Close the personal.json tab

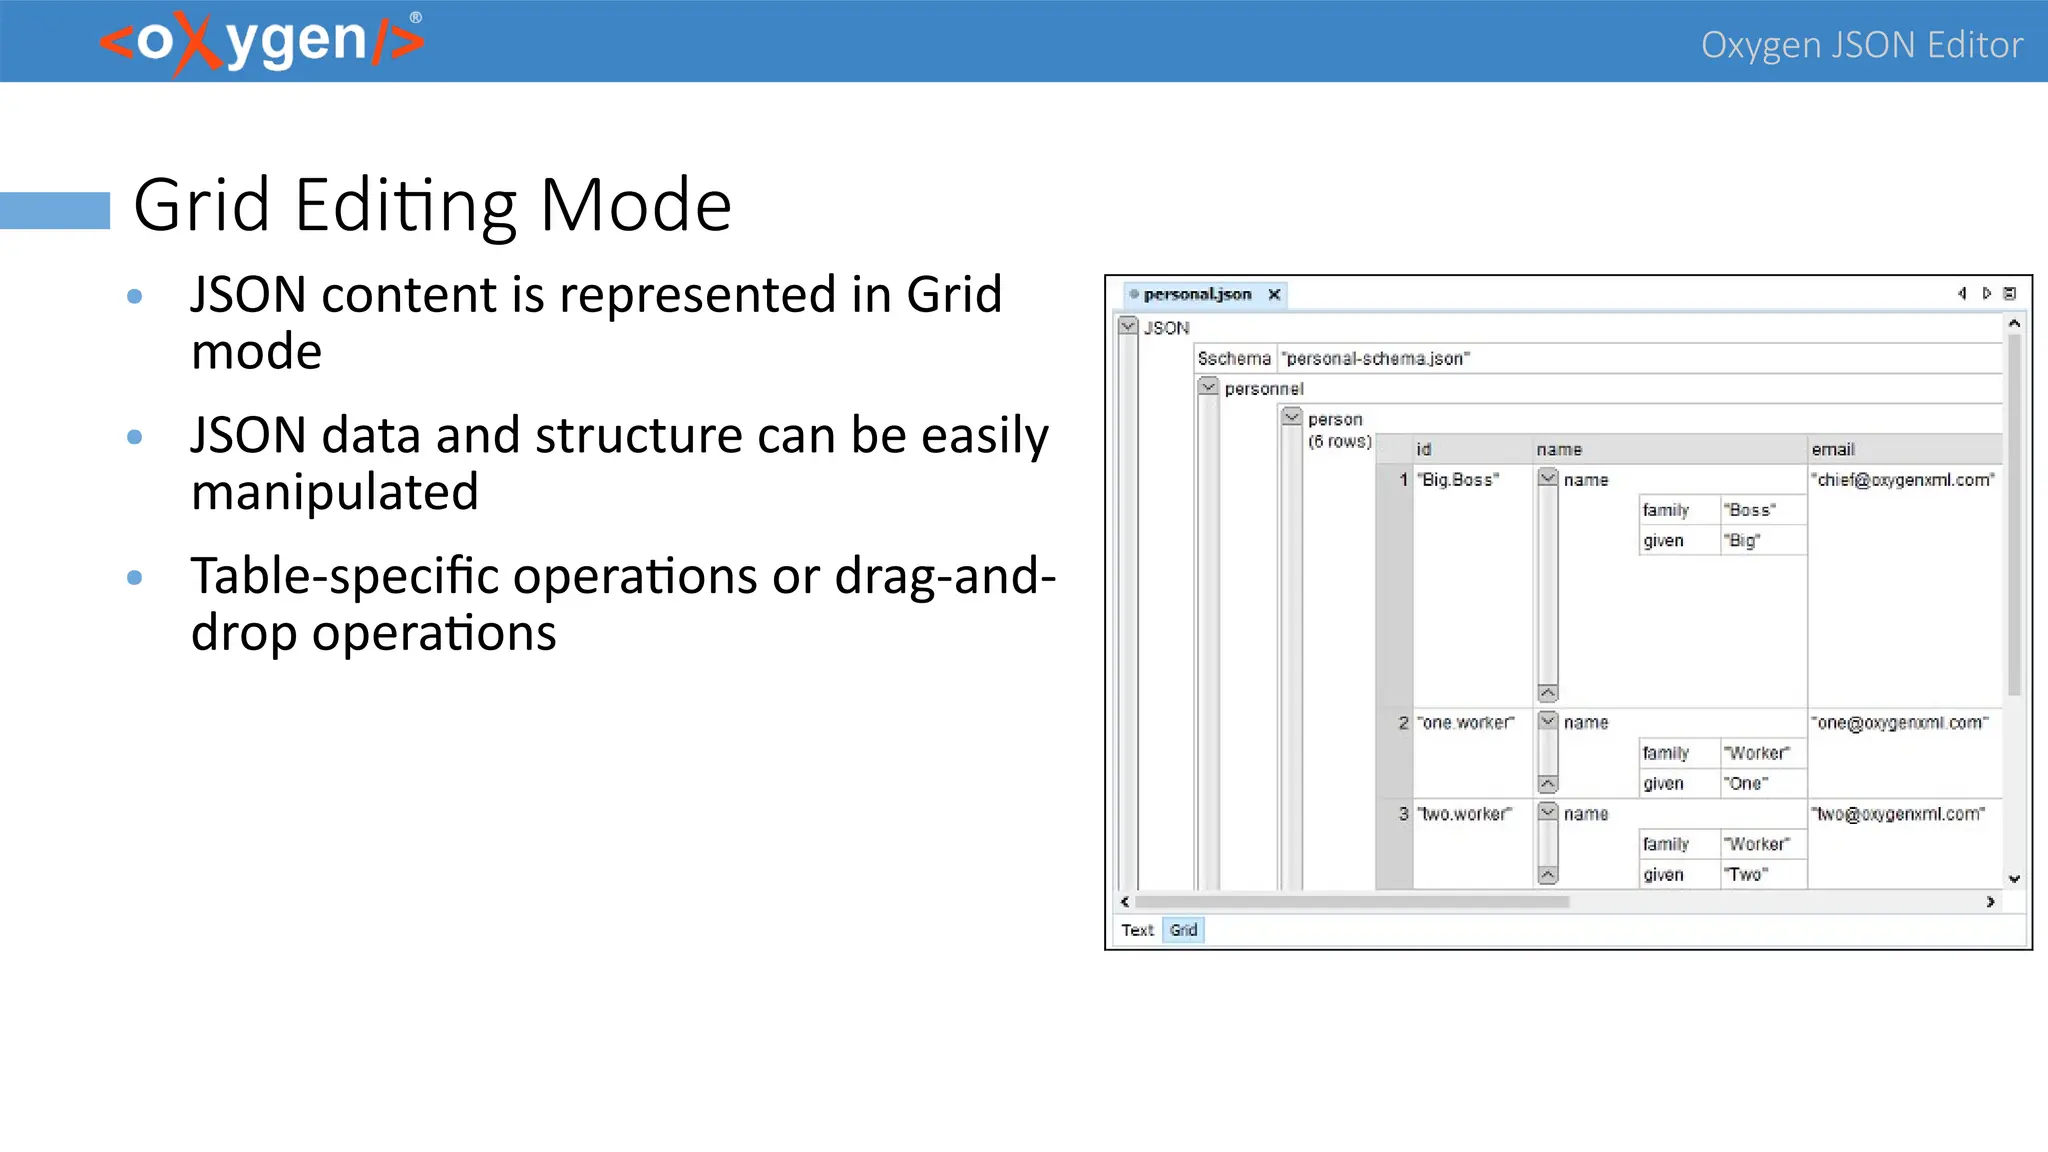pyautogui.click(x=1274, y=294)
